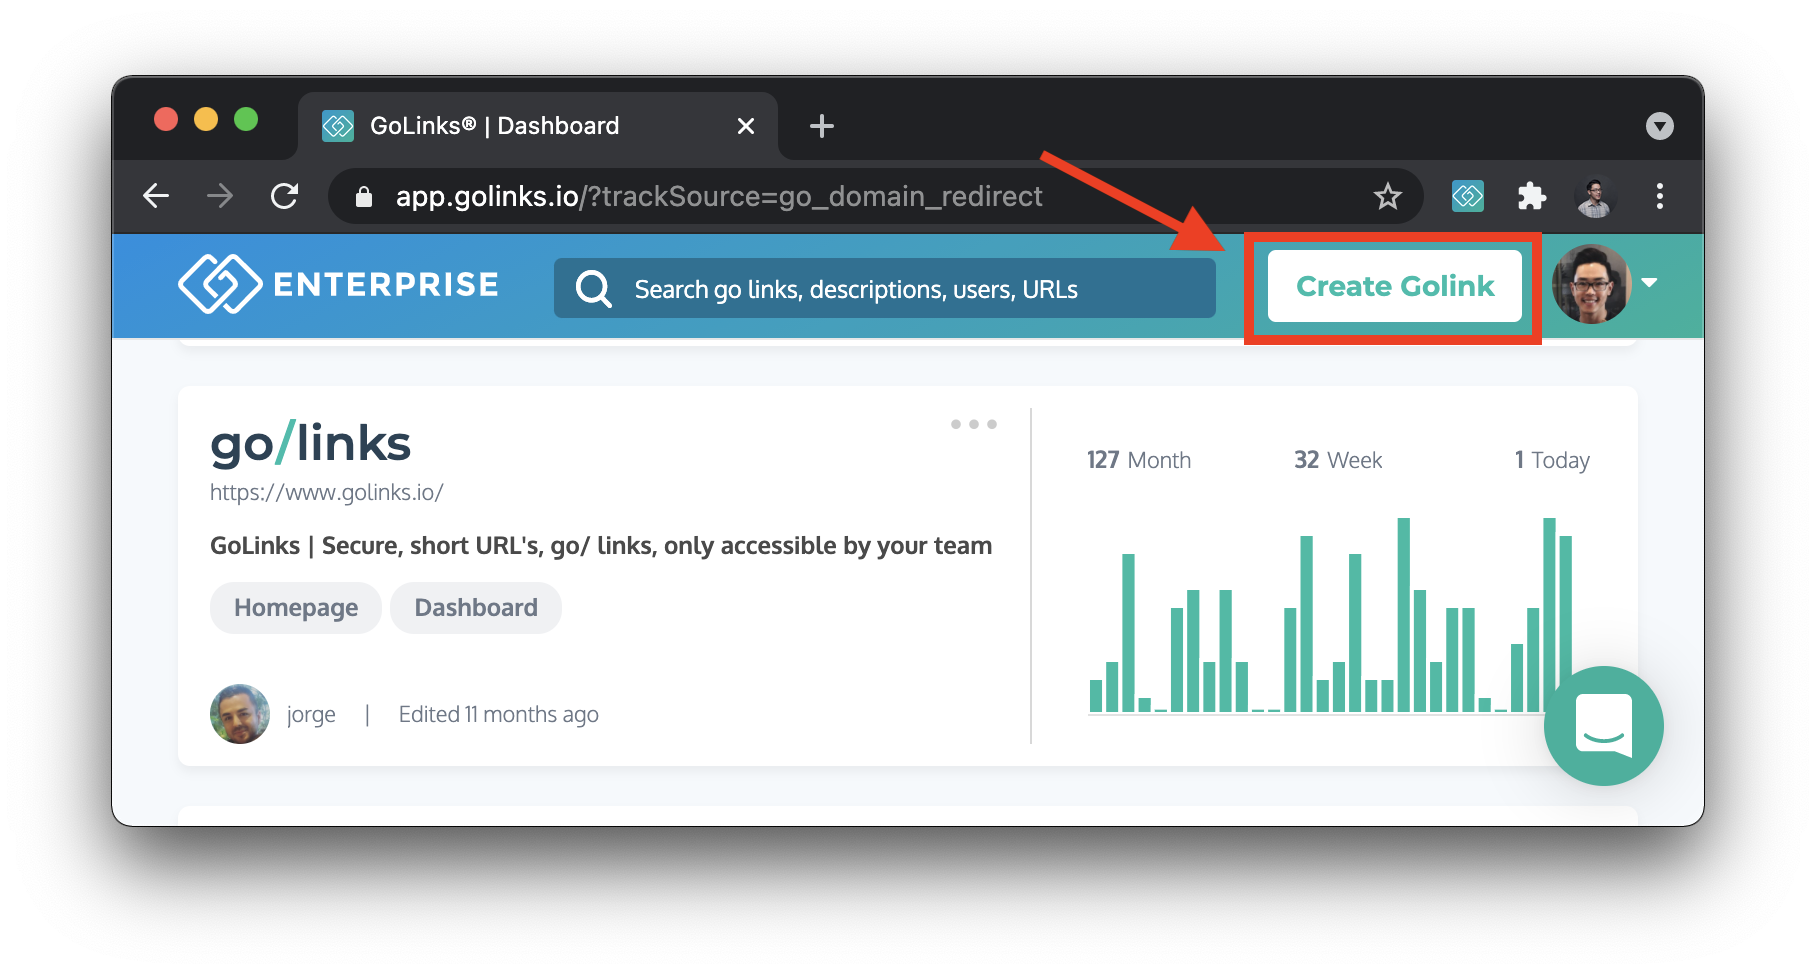The width and height of the screenshot is (1816, 974).
Task: Open the go/links card three-dot menu
Action: click(973, 424)
